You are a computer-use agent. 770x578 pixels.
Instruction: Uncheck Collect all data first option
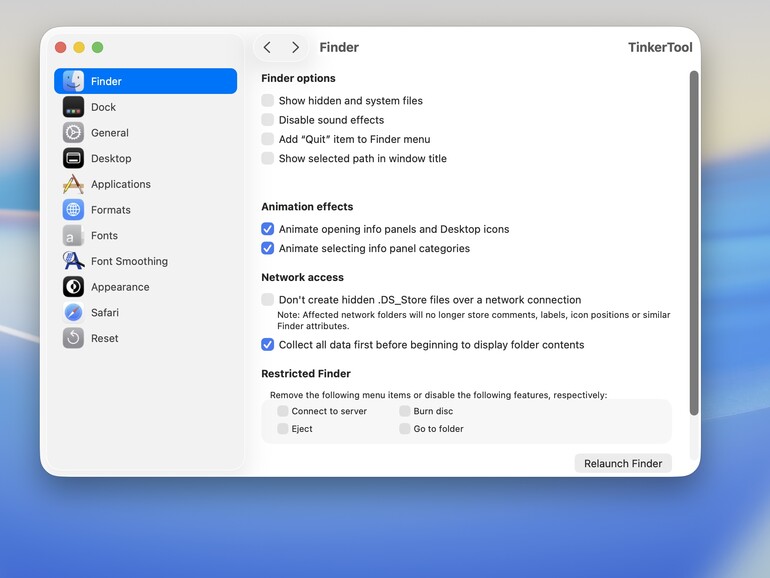[268, 344]
